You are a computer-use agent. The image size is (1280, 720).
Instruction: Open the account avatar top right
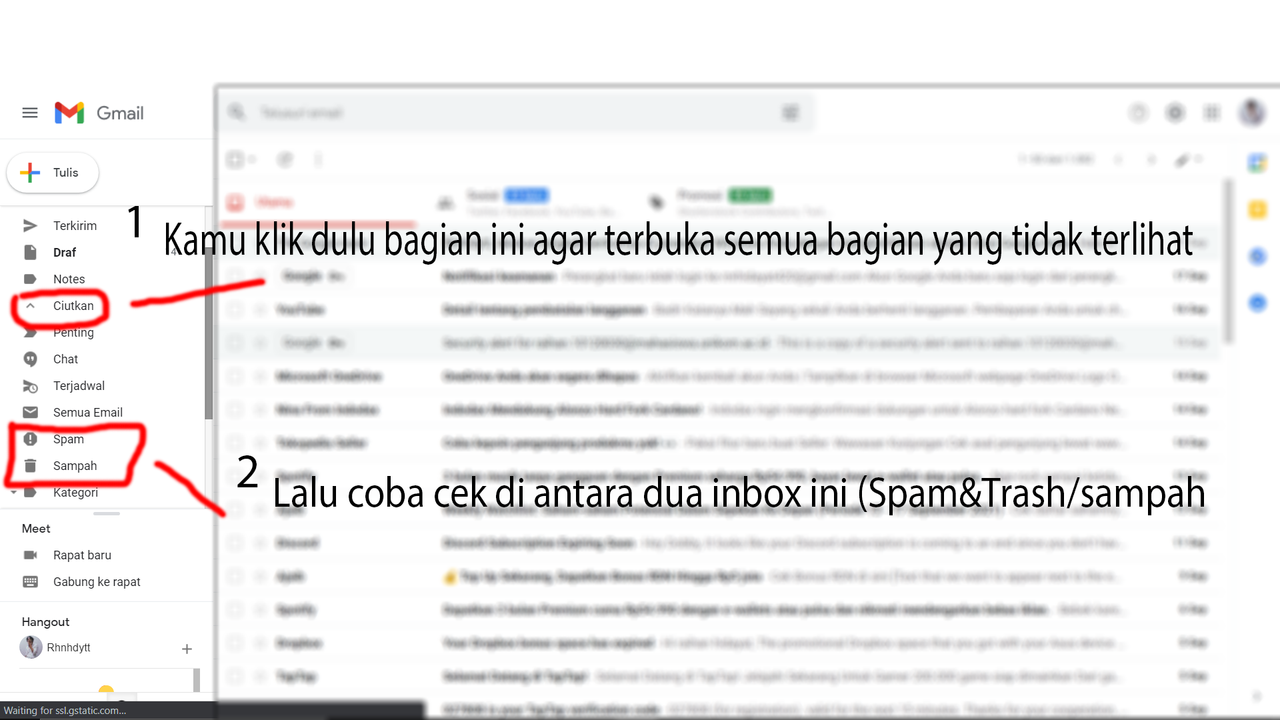(1252, 112)
